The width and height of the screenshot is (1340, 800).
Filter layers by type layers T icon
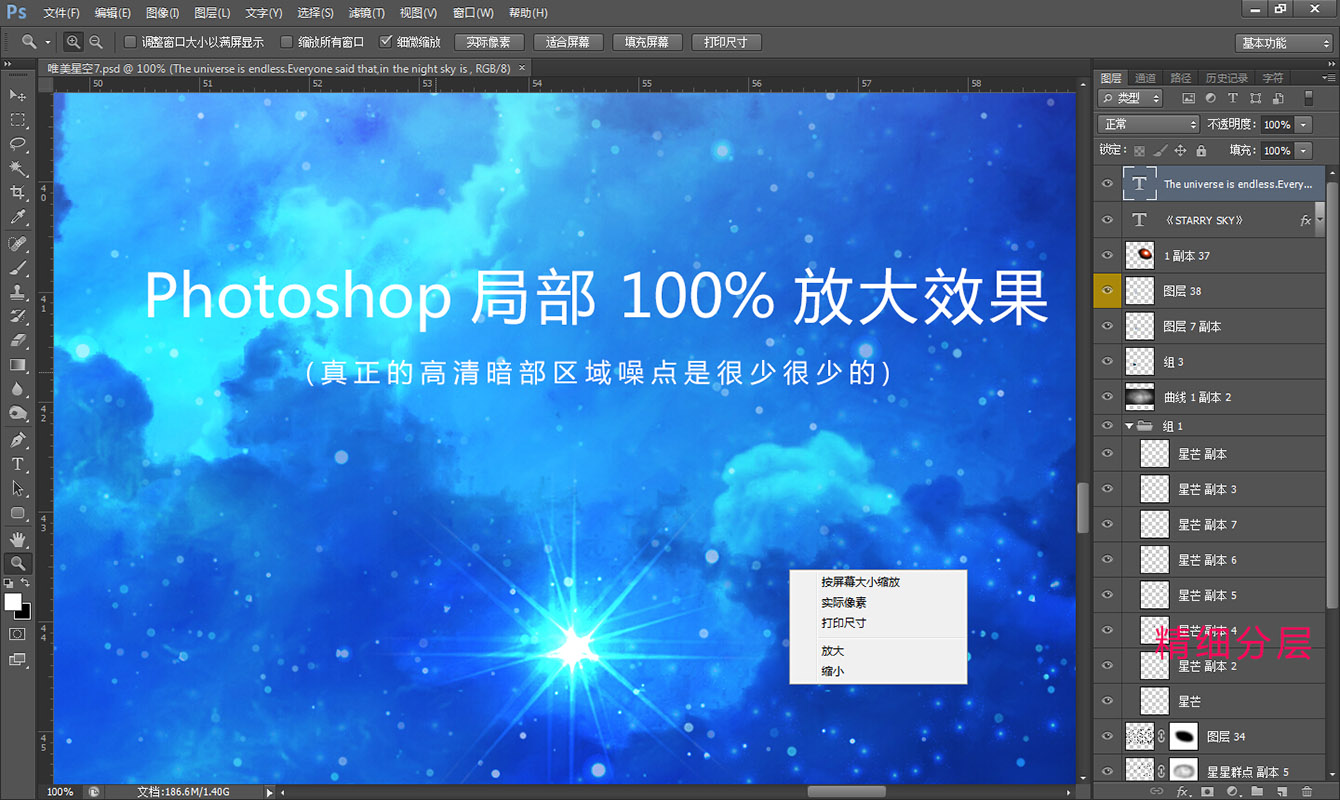tap(1232, 98)
